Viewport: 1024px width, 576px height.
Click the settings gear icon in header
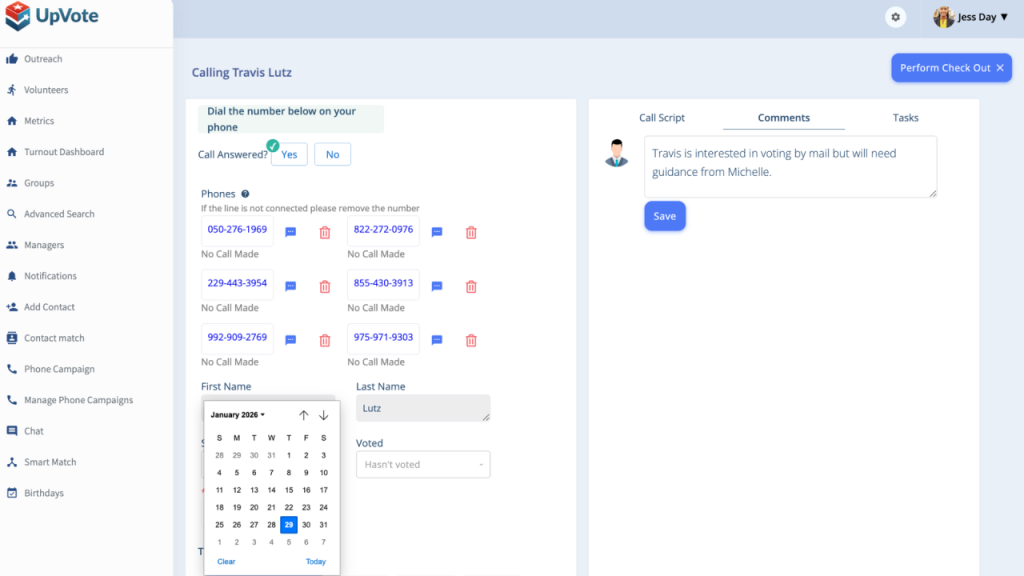pos(895,17)
